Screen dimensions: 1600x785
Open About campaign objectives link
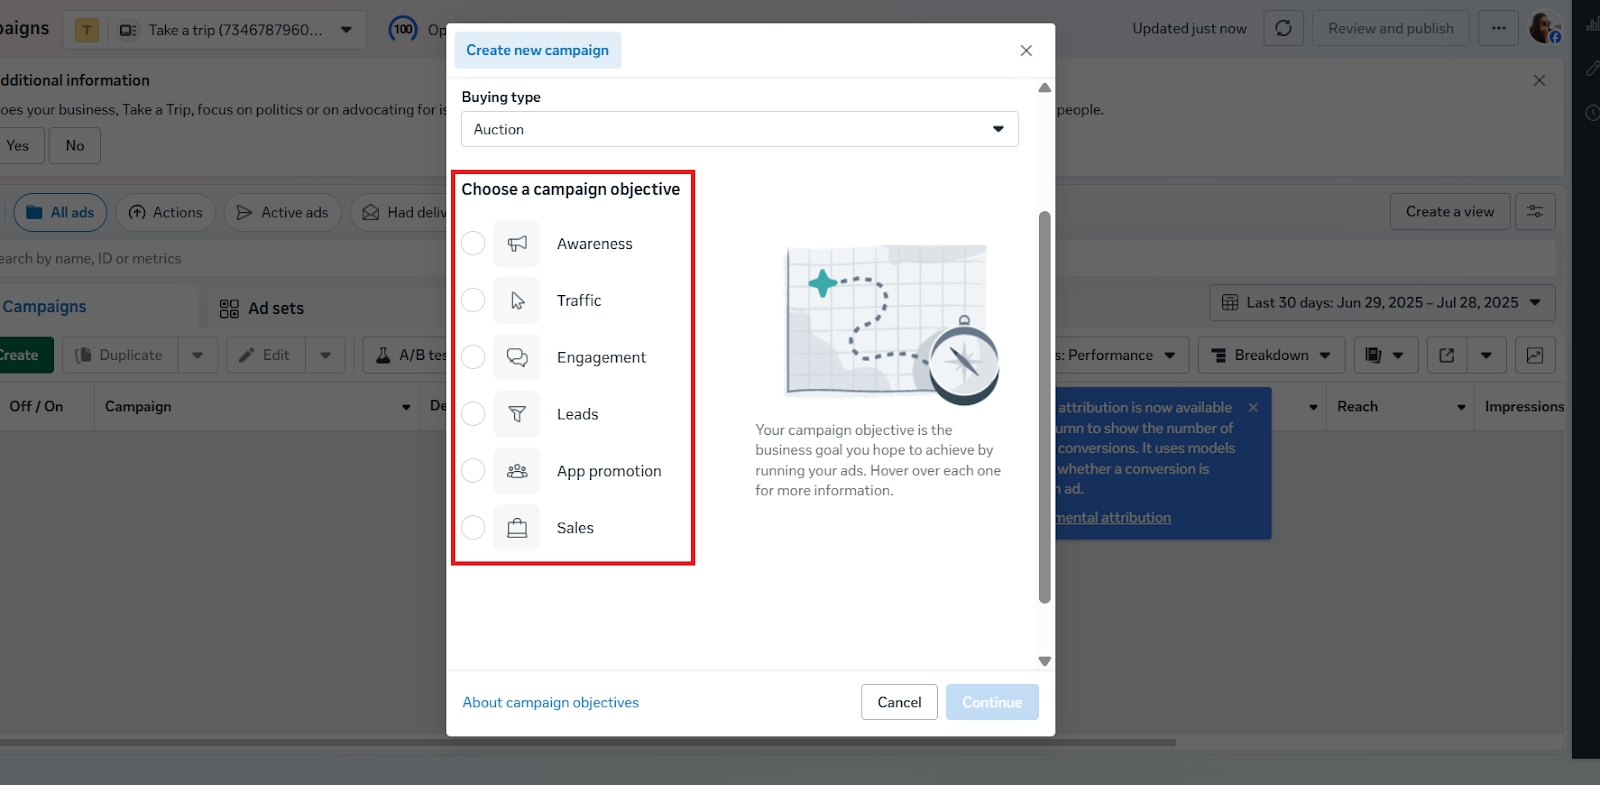click(550, 703)
